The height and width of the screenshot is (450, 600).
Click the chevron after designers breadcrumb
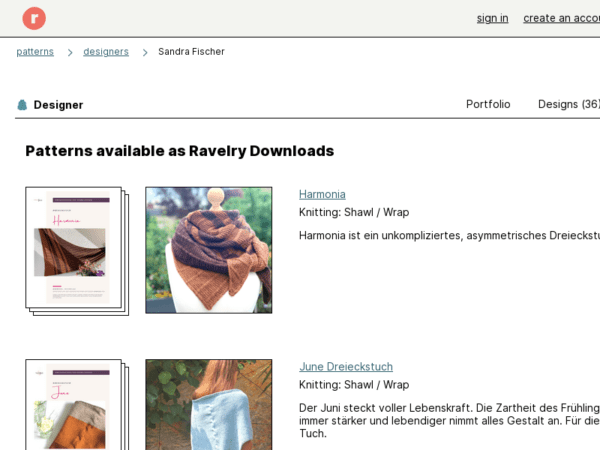tap(145, 52)
